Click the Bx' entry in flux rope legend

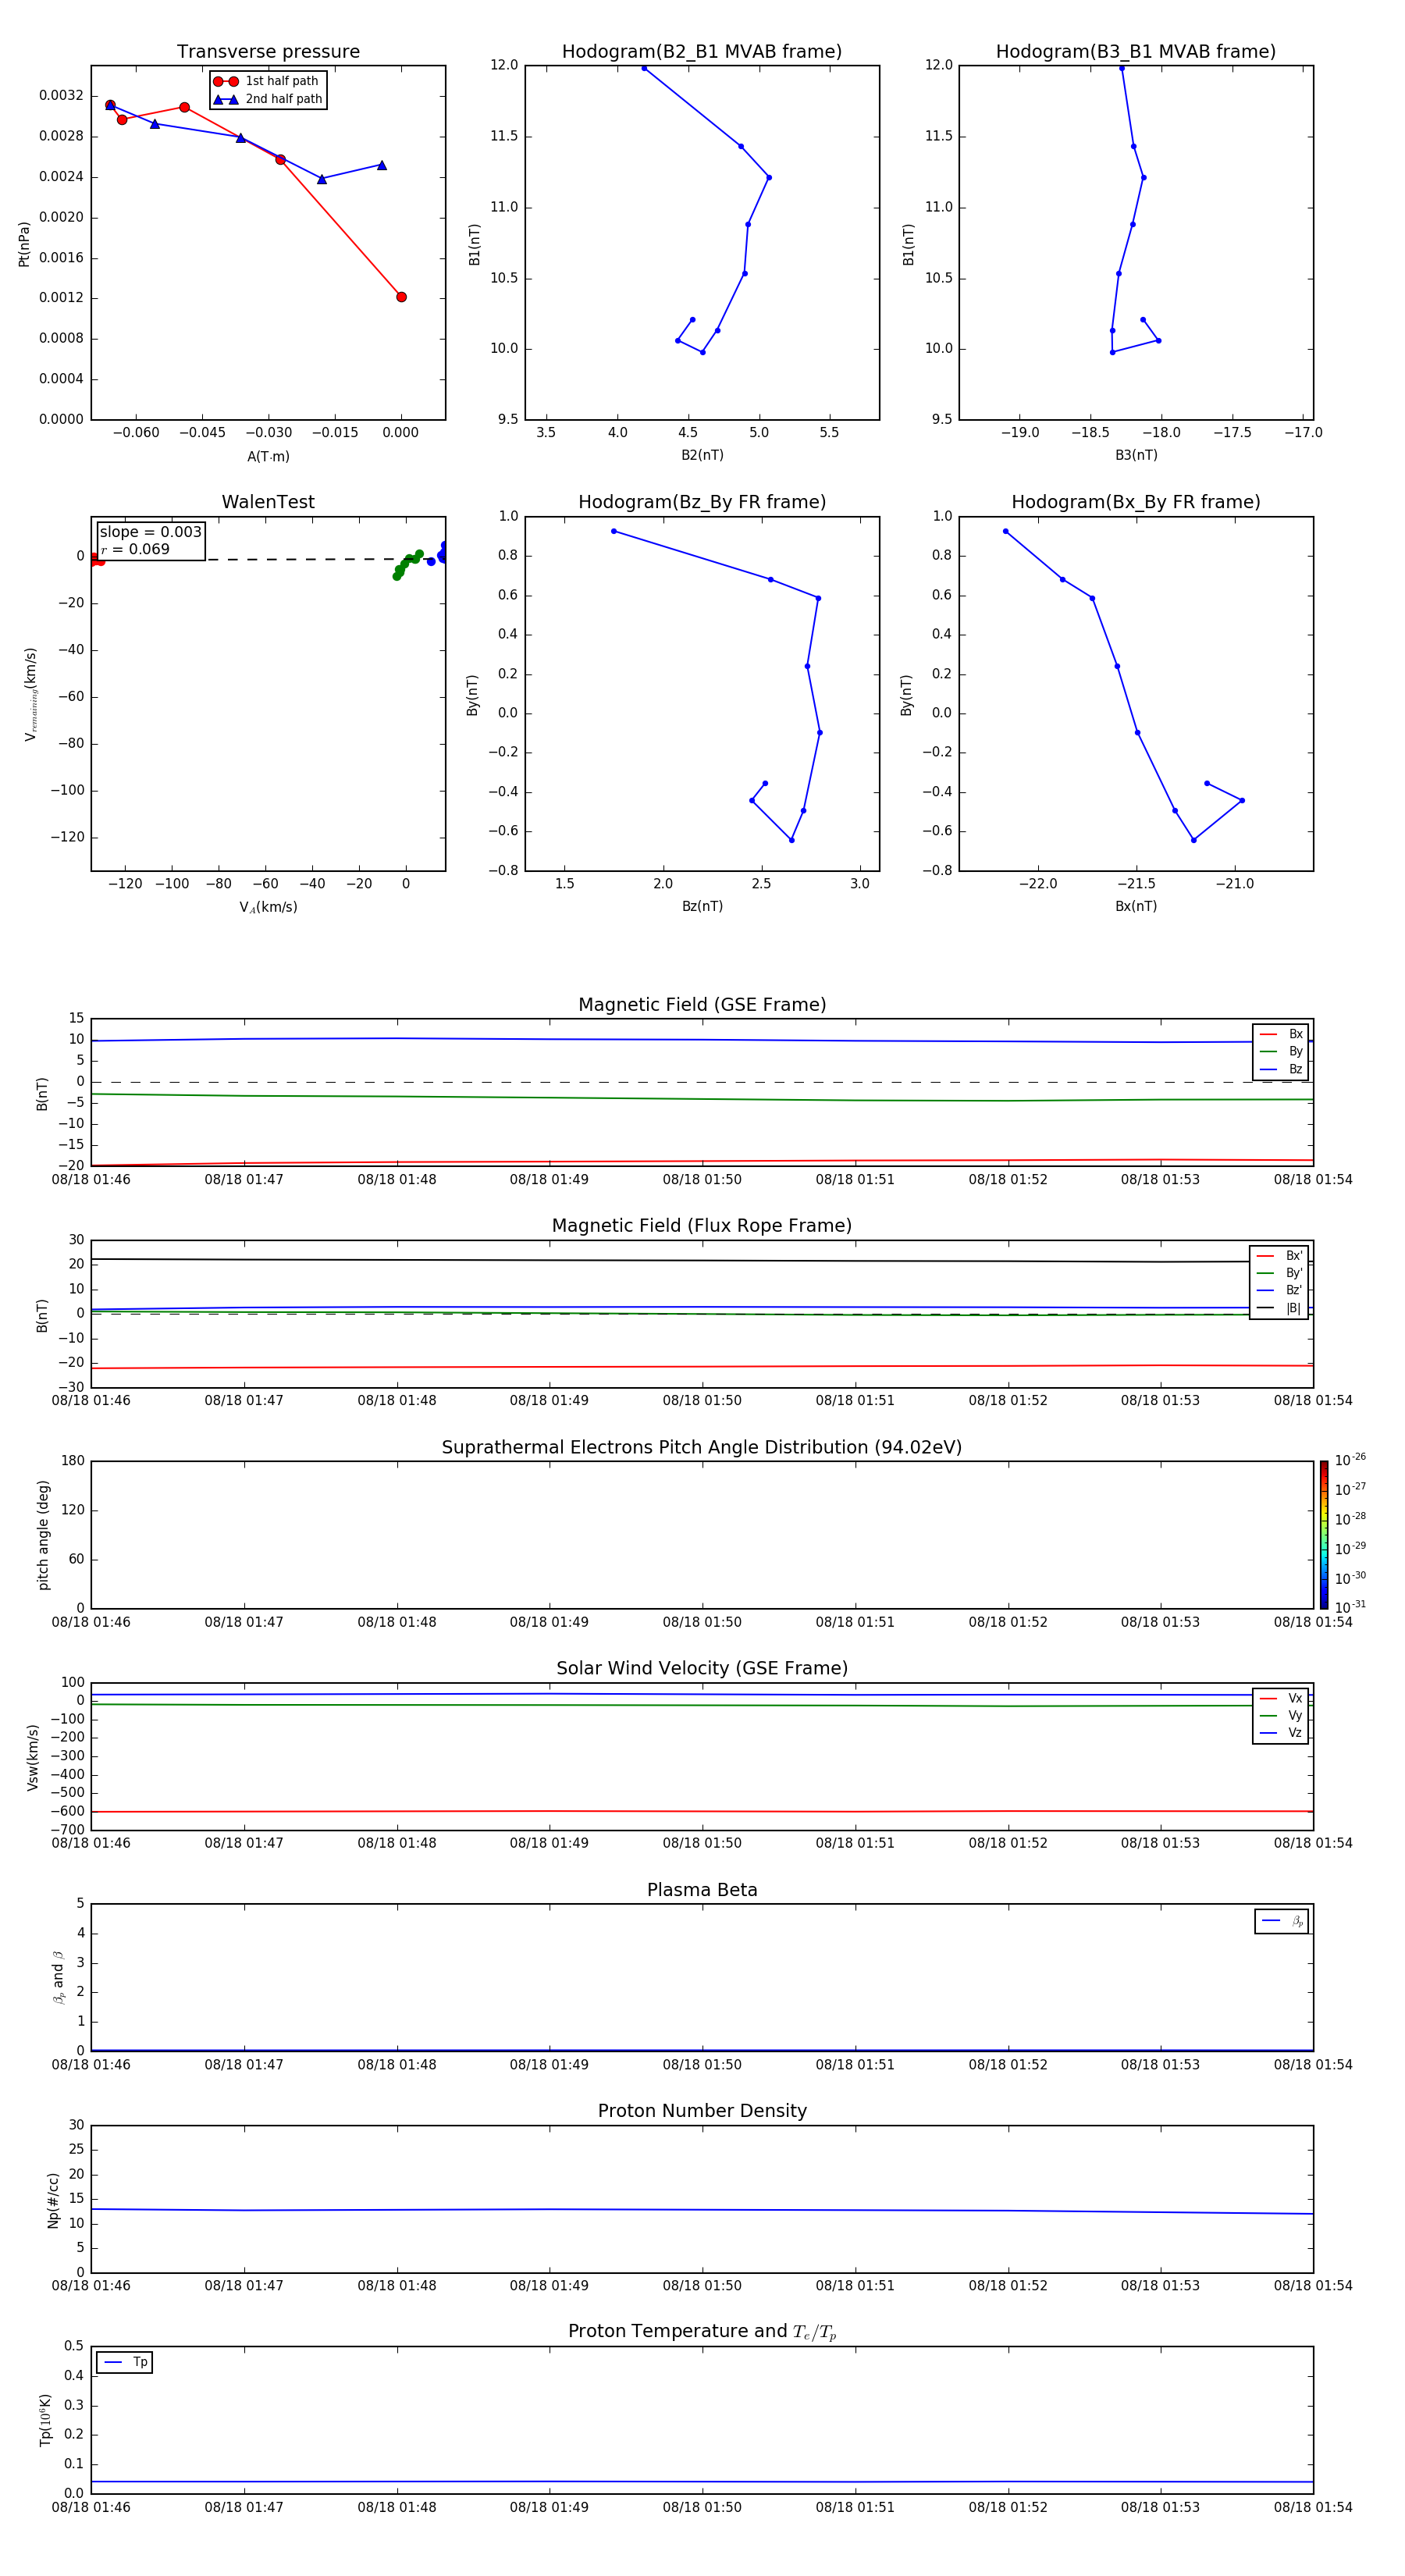(1279, 1256)
